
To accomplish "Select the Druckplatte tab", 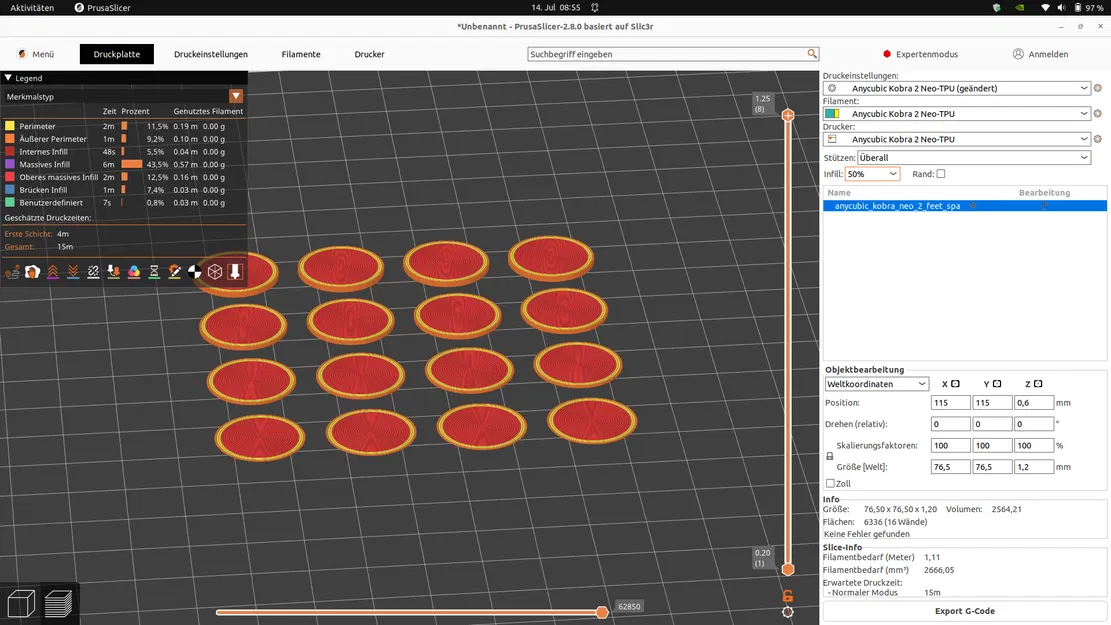I will [117, 54].
